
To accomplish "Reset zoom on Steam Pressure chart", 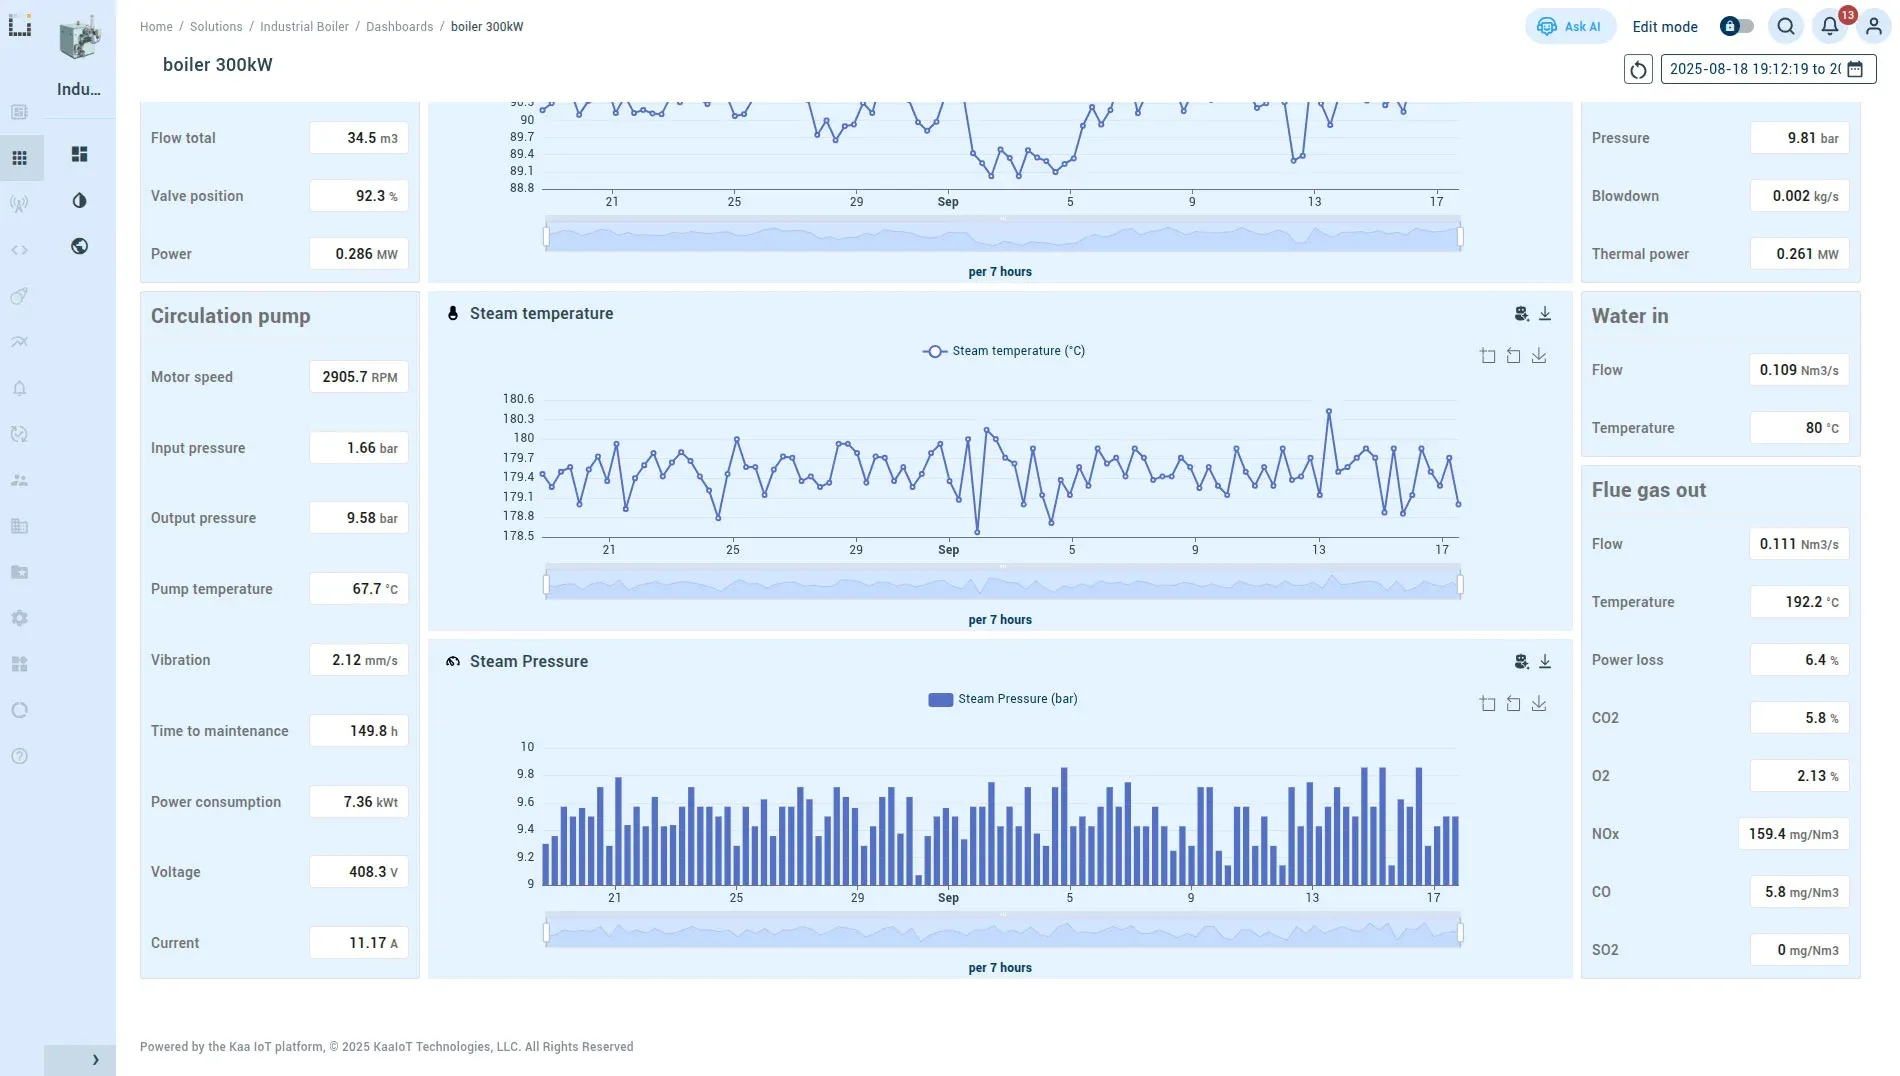I will click(1513, 704).
